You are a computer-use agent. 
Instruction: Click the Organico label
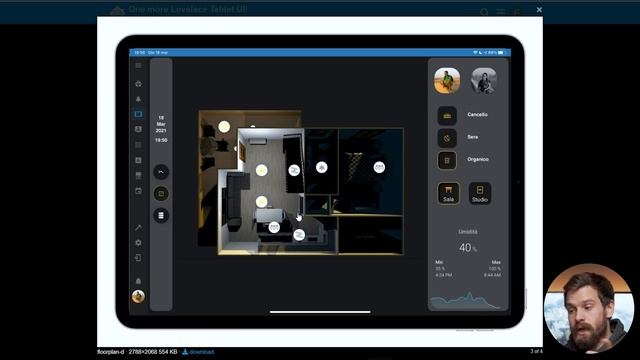click(x=478, y=159)
